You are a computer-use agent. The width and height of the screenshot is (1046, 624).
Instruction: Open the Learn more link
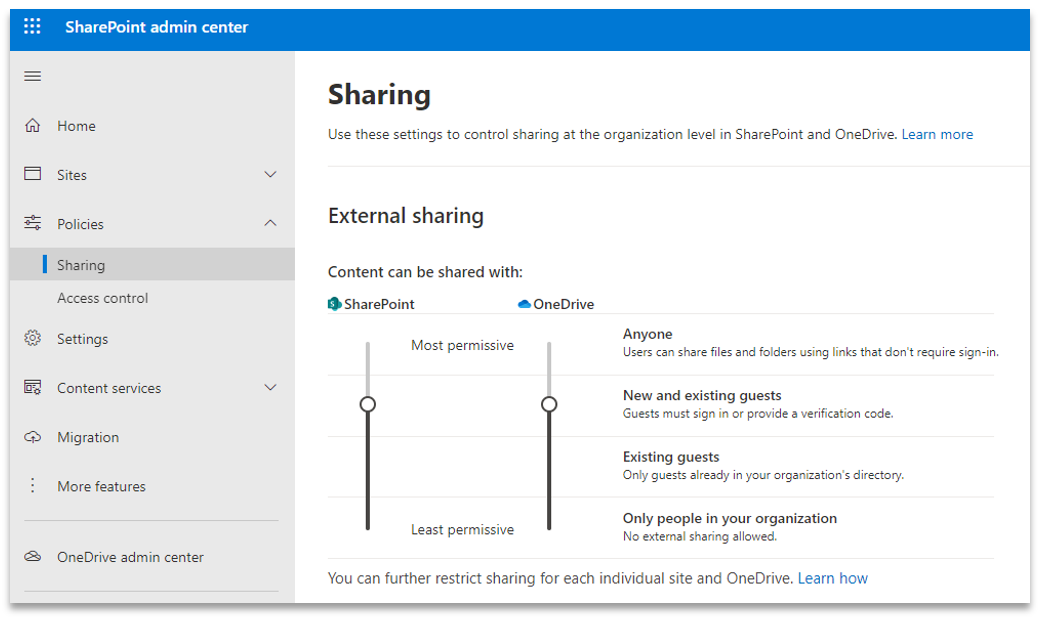937,134
